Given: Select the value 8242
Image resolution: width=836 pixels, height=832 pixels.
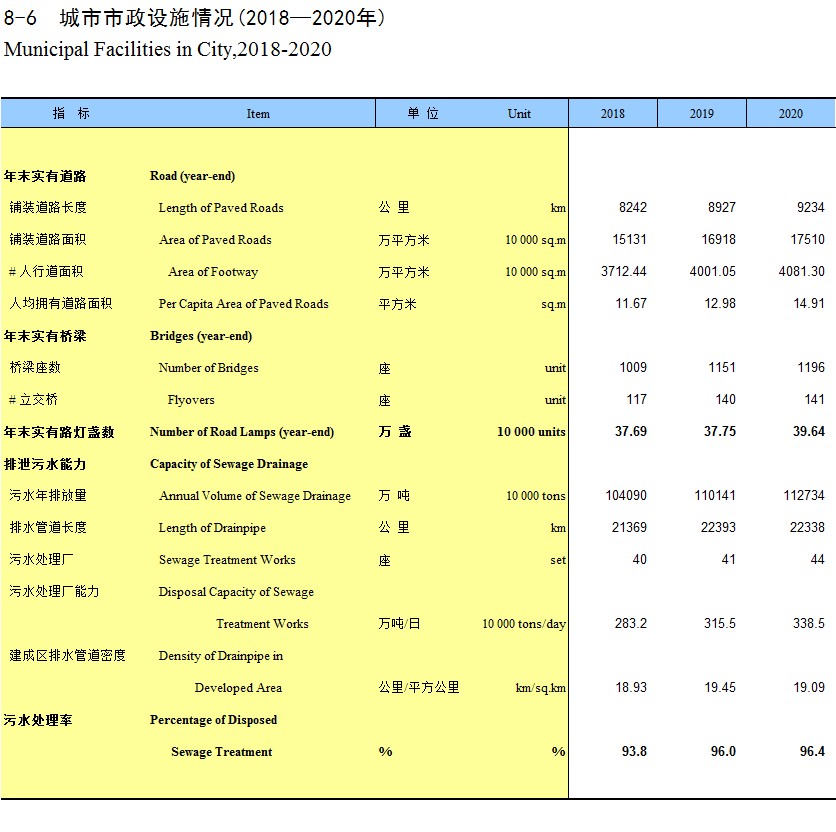Looking at the screenshot, I should point(633,207).
